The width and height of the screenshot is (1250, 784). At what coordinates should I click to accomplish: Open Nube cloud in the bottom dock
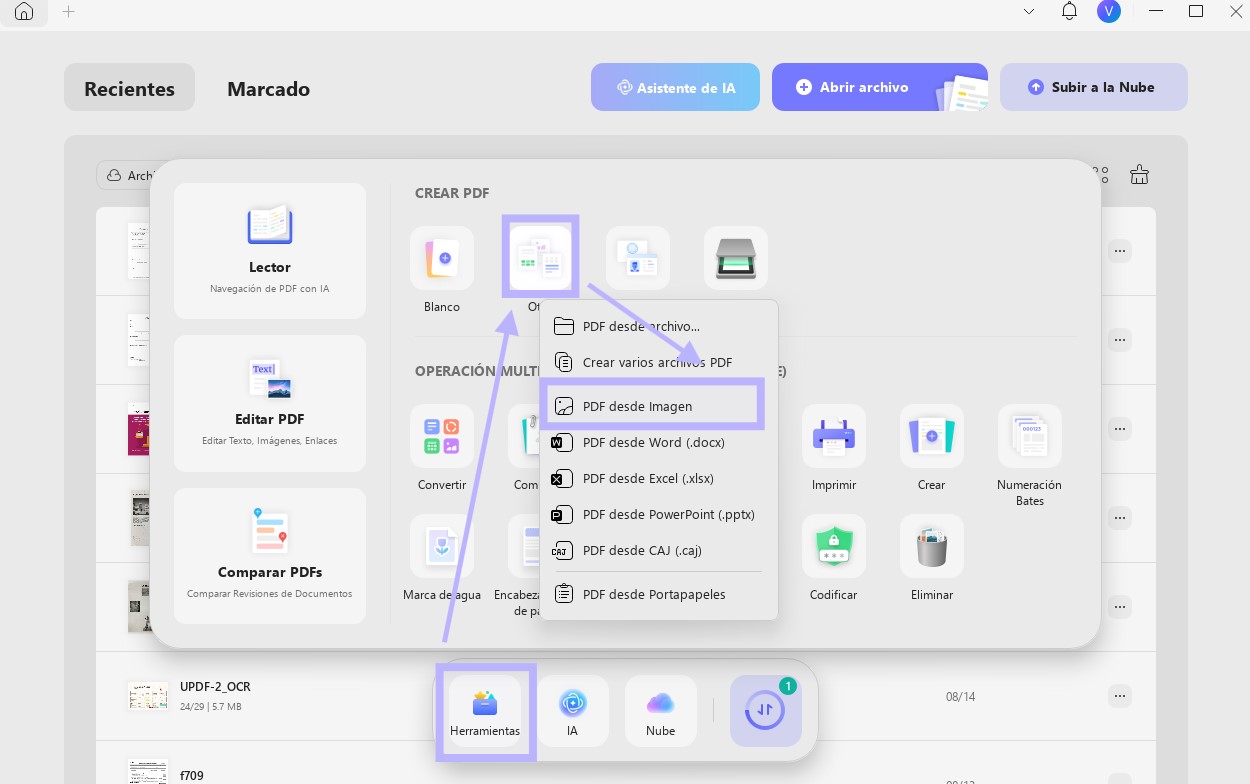[661, 711]
